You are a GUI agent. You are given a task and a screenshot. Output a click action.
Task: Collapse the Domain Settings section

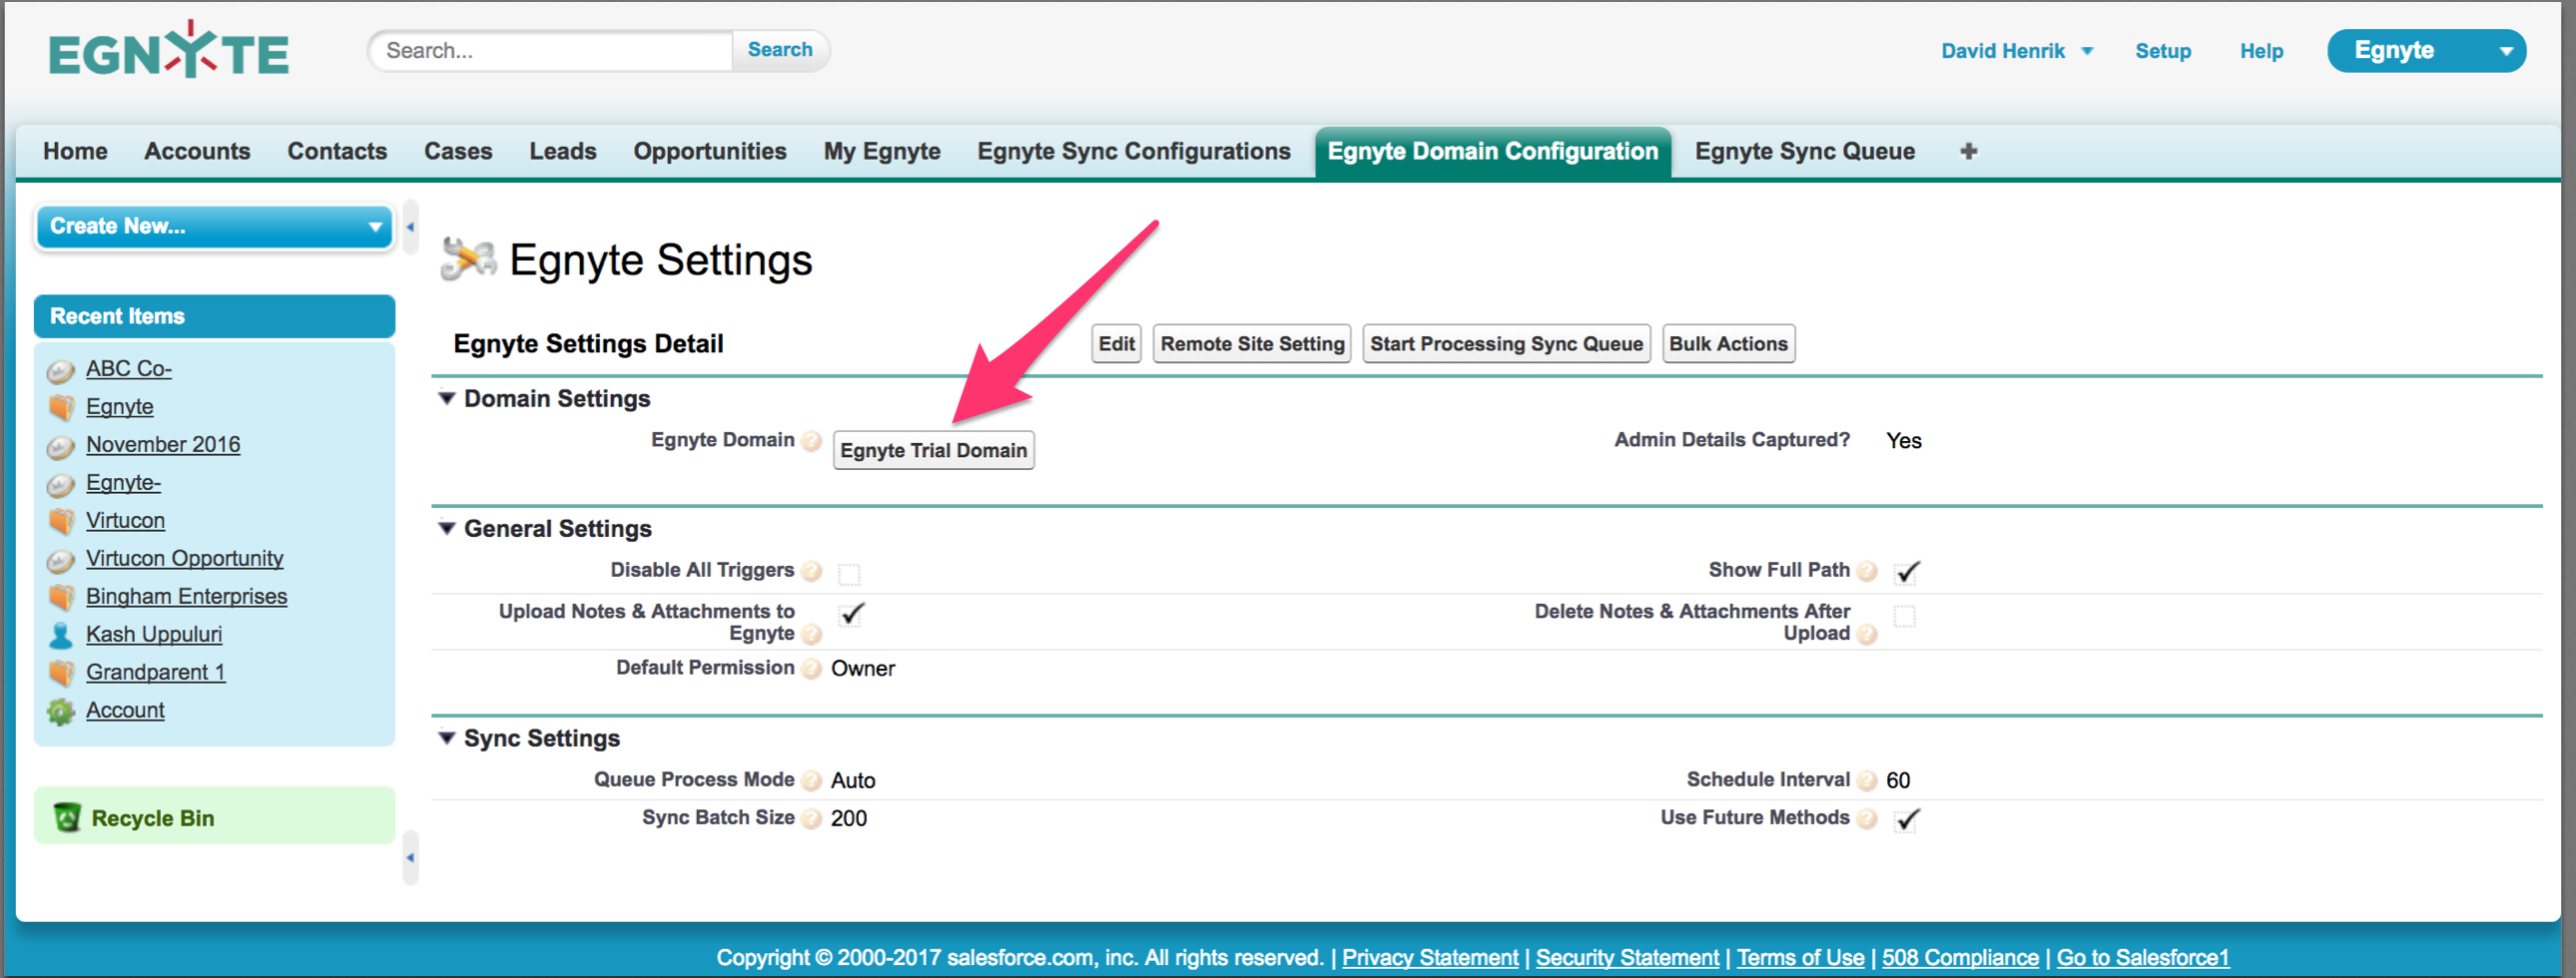(x=447, y=398)
